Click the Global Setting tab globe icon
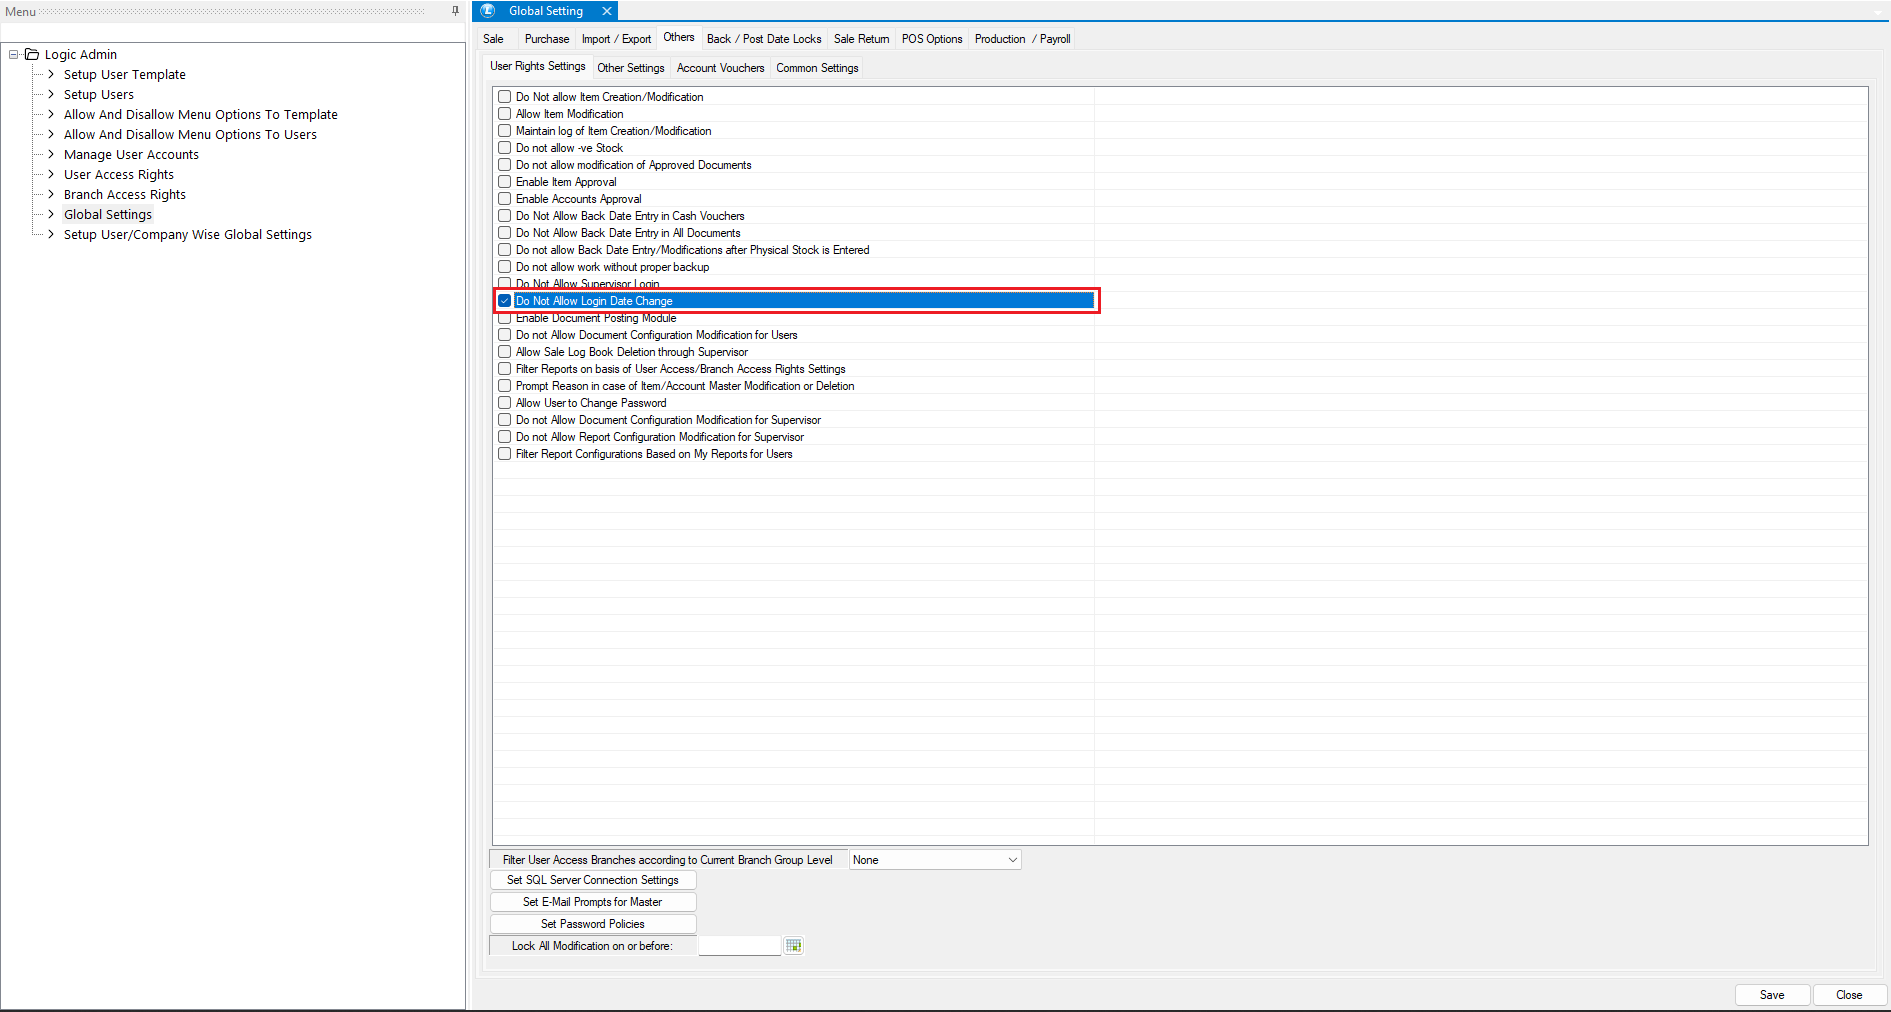The width and height of the screenshot is (1891, 1012). pyautogui.click(x=488, y=11)
